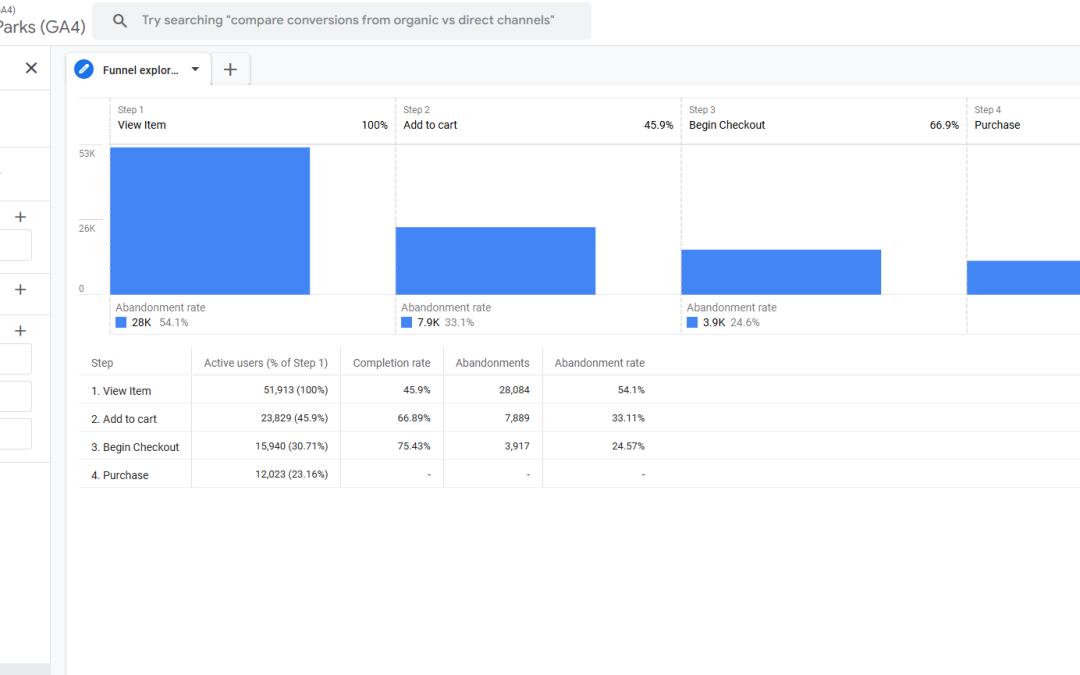Click the 75.43% completion rate cell

(x=414, y=446)
